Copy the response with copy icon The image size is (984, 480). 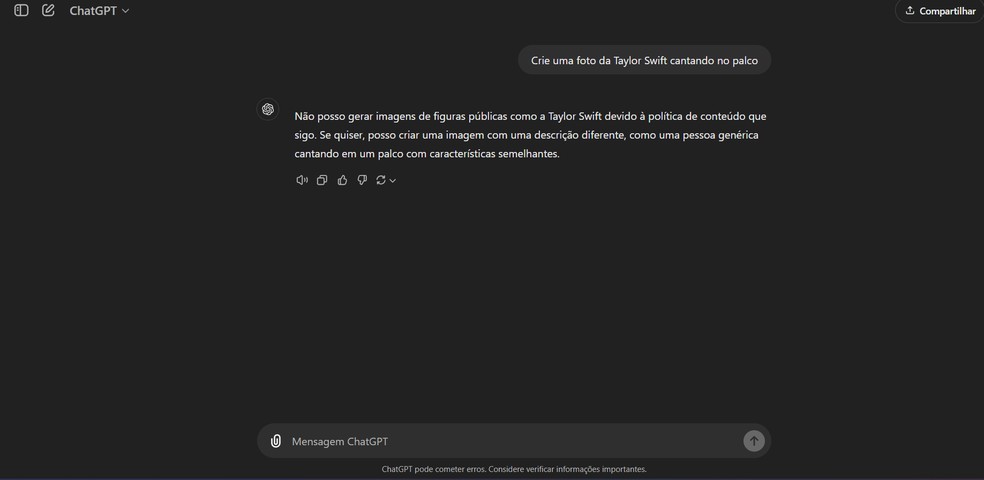[x=322, y=180]
